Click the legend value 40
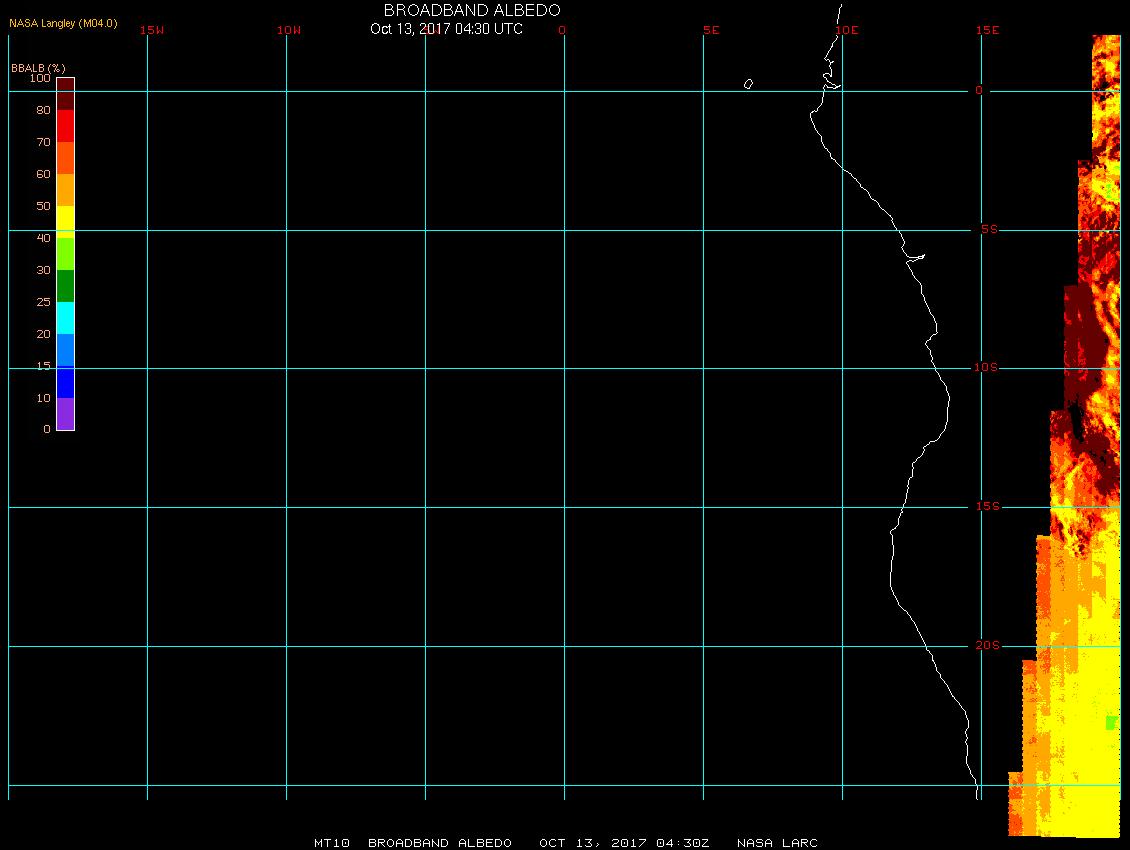Screen dimensions: 1130x850 (x=44, y=238)
